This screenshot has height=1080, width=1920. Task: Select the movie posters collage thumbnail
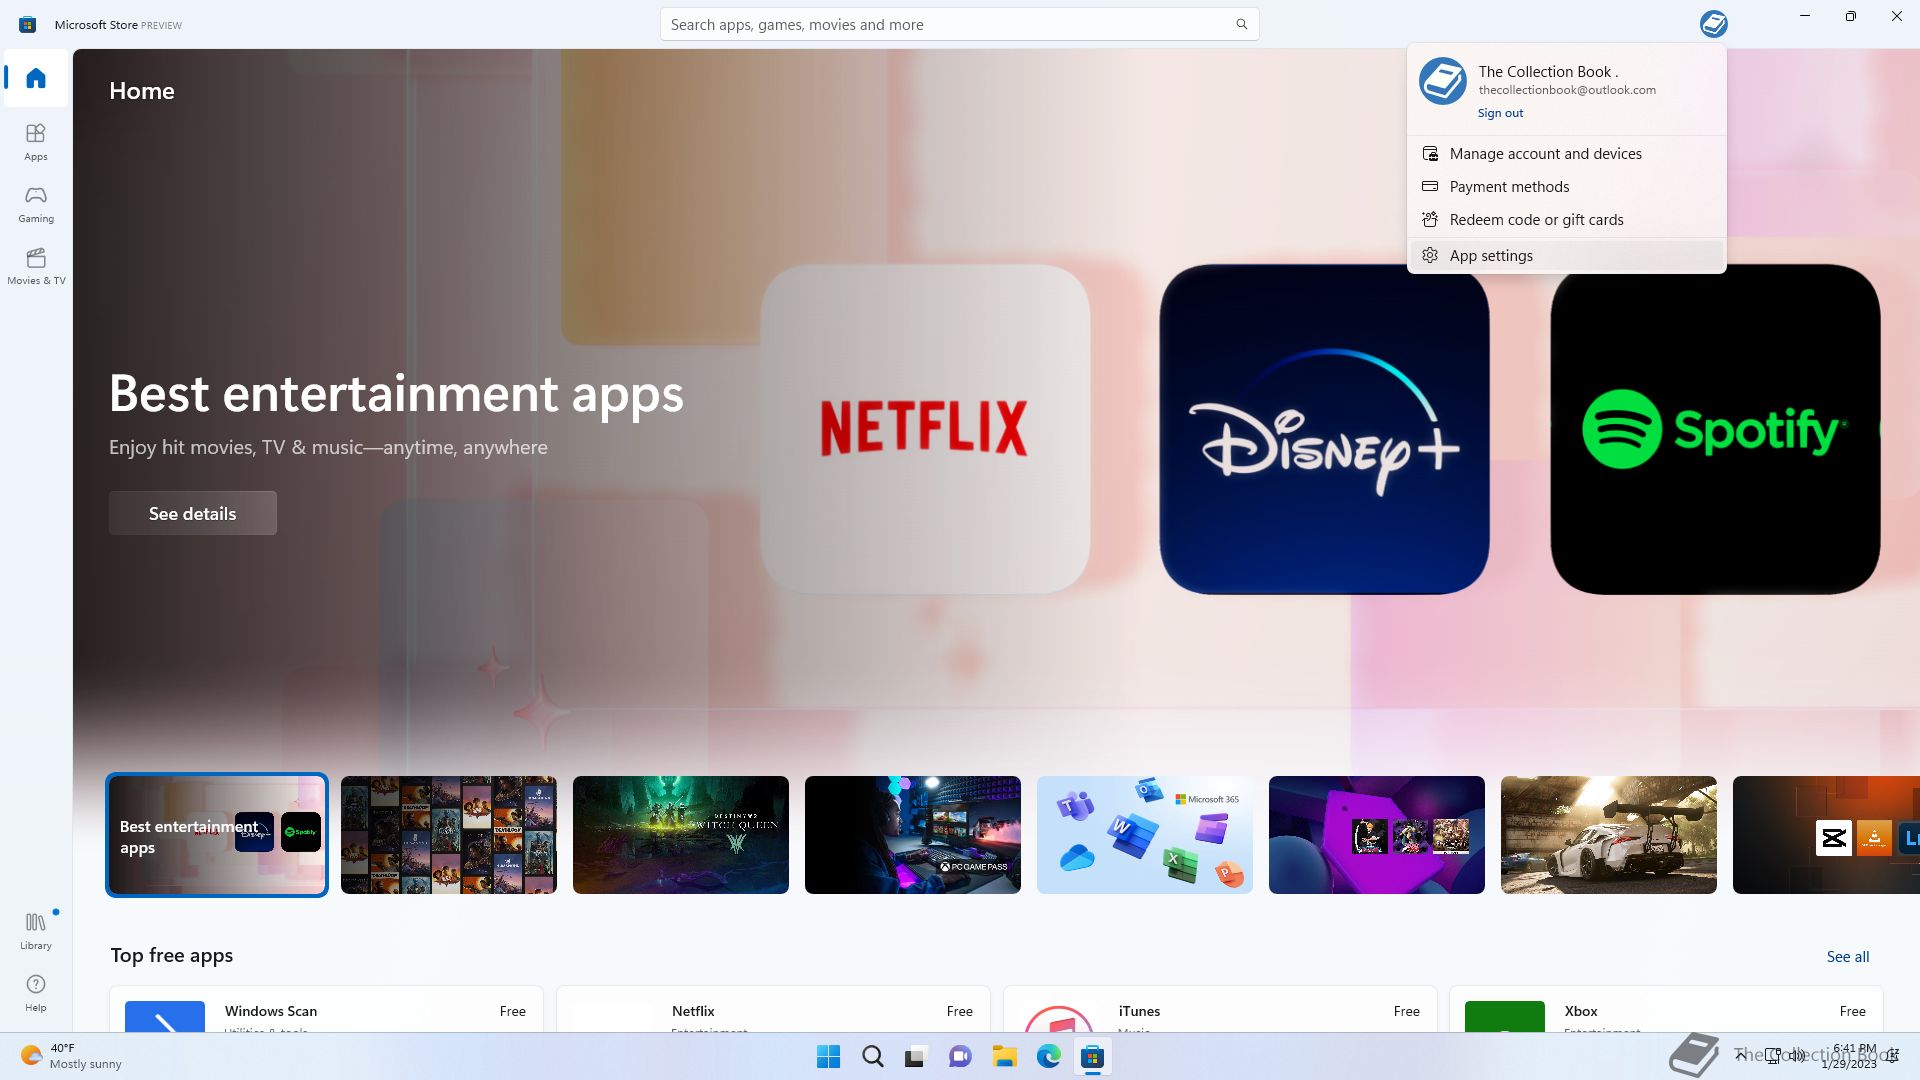click(x=449, y=835)
